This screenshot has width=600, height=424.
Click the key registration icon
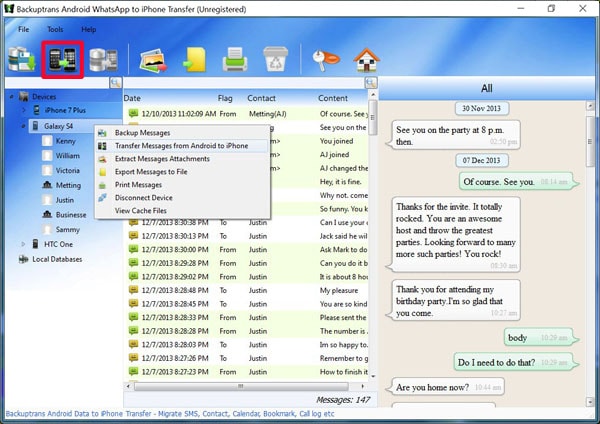[x=324, y=59]
